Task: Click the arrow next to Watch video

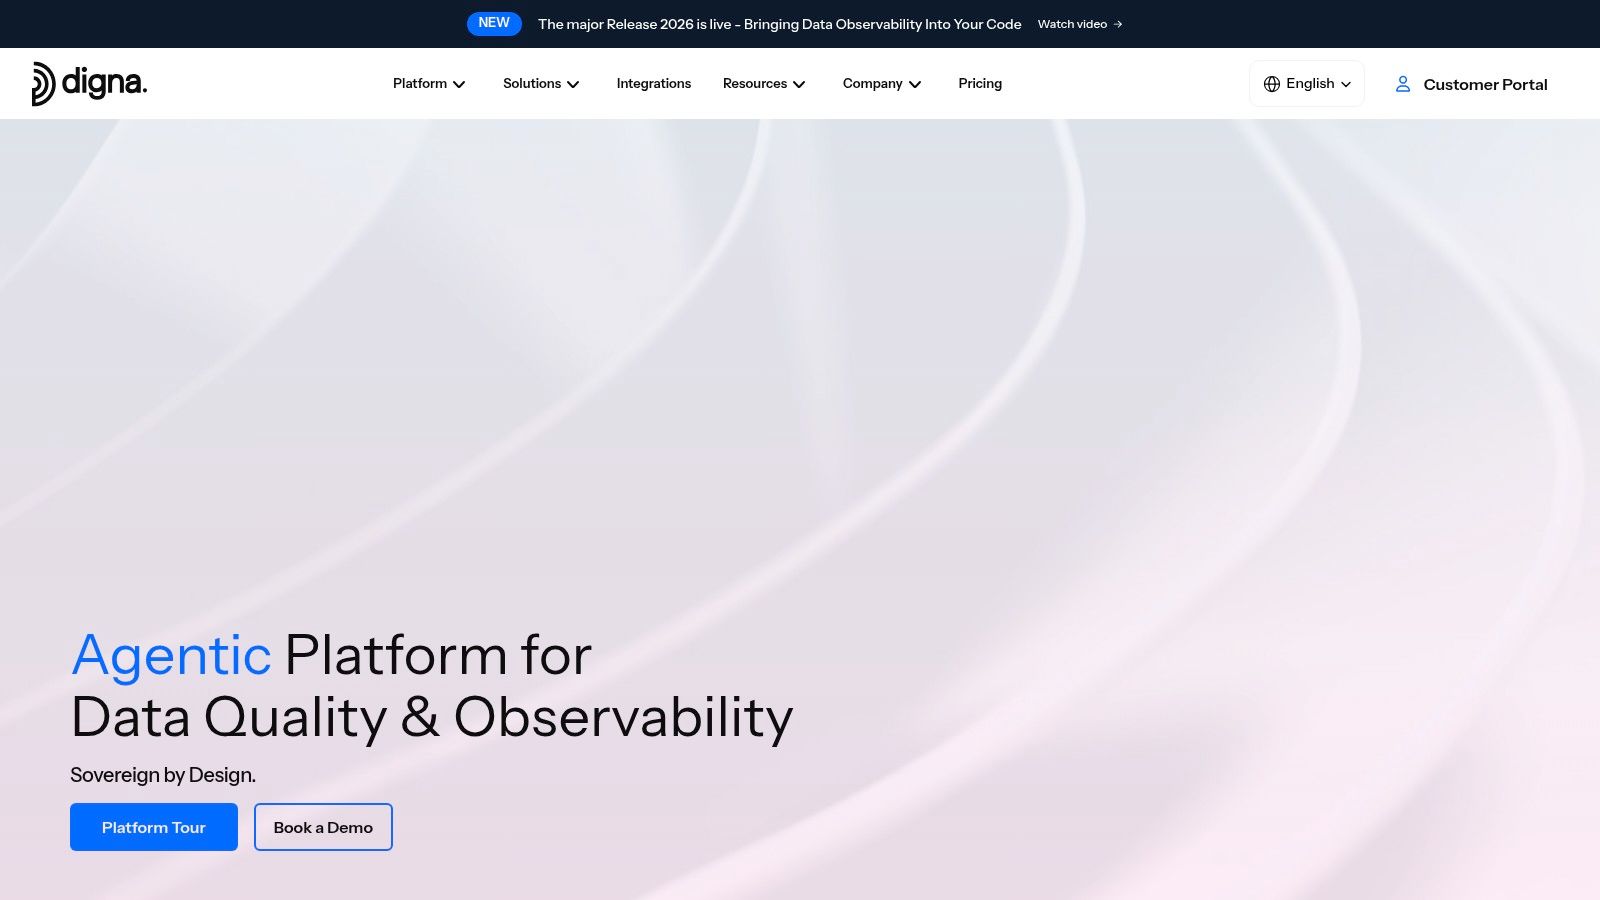Action: tap(1118, 24)
